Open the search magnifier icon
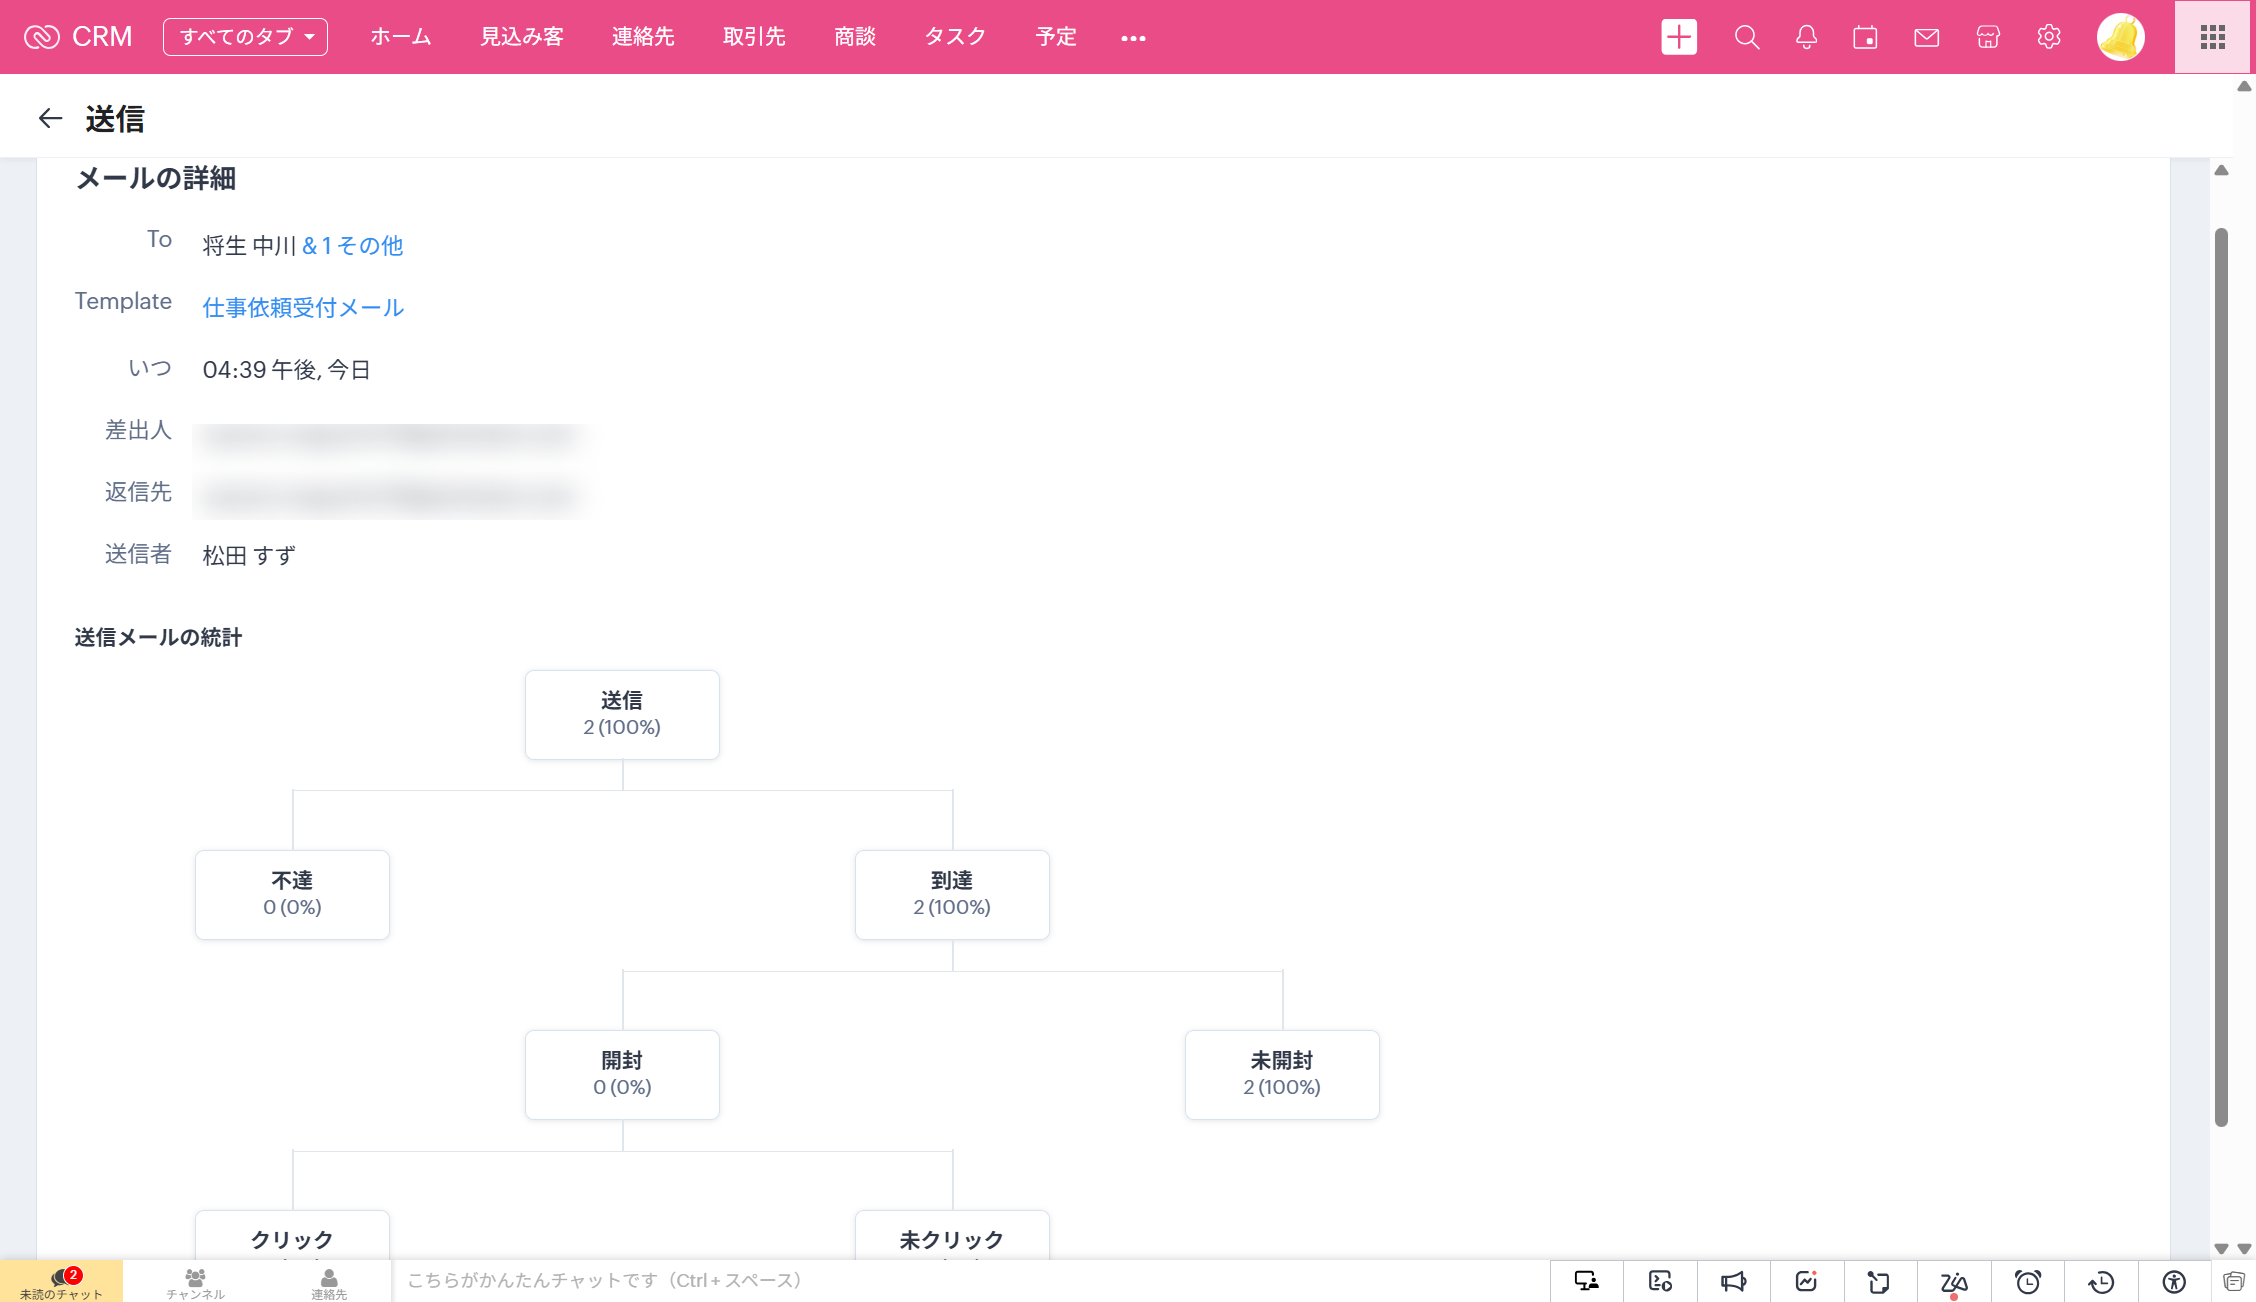 (1746, 37)
